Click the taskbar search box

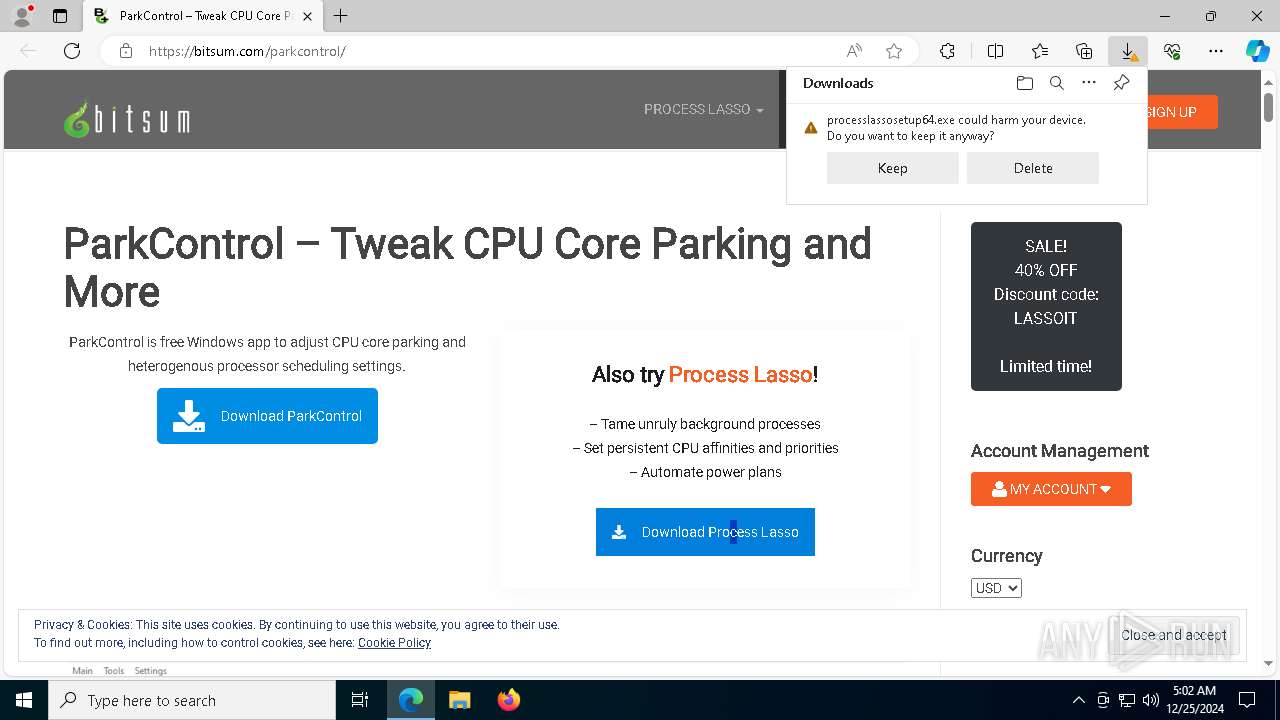[192, 700]
